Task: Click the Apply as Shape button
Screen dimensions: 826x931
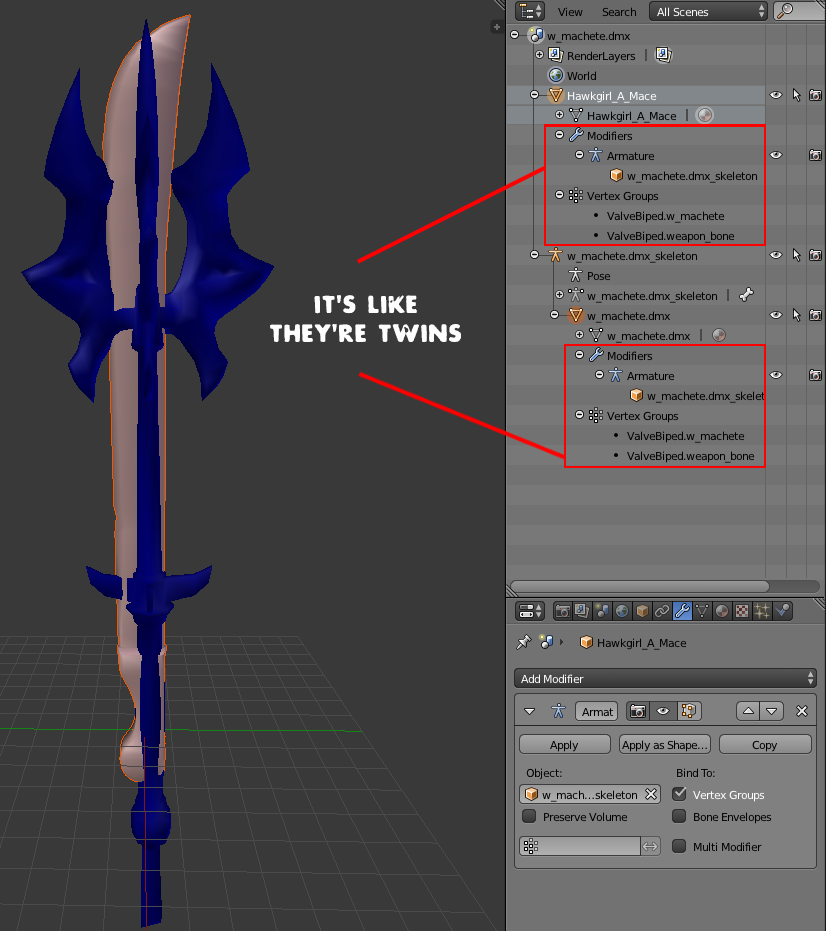Action: coord(665,745)
